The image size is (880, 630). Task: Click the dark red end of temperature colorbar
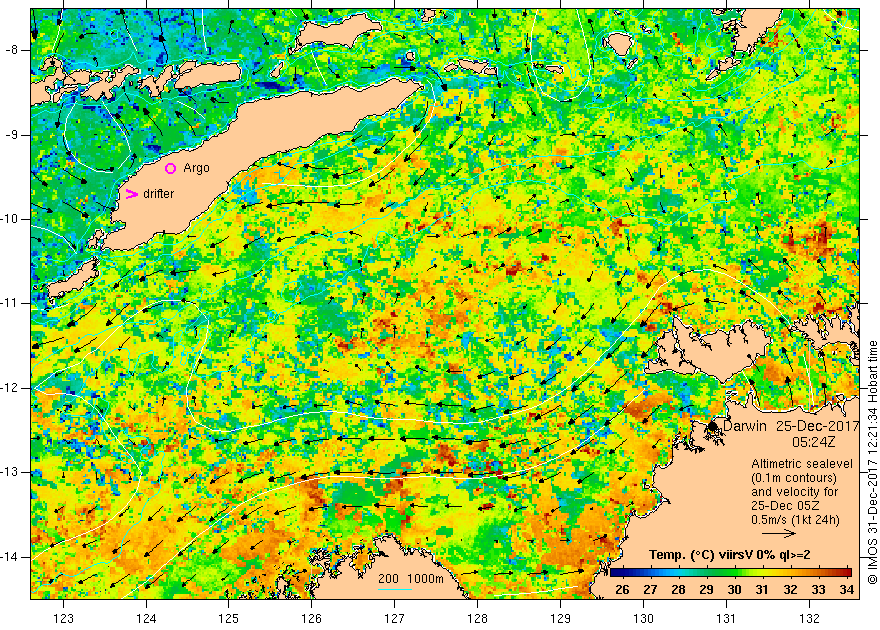[846, 573]
